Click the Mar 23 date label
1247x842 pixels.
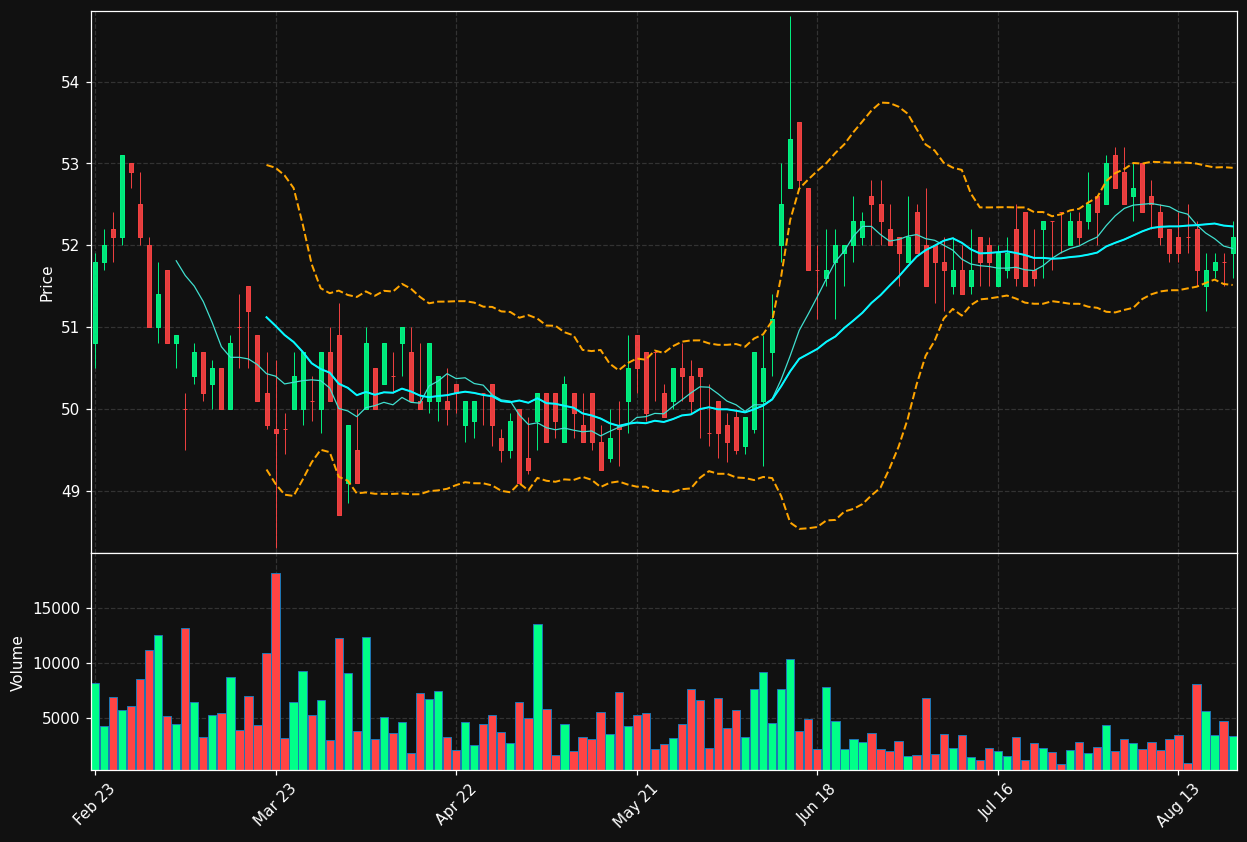click(x=274, y=805)
